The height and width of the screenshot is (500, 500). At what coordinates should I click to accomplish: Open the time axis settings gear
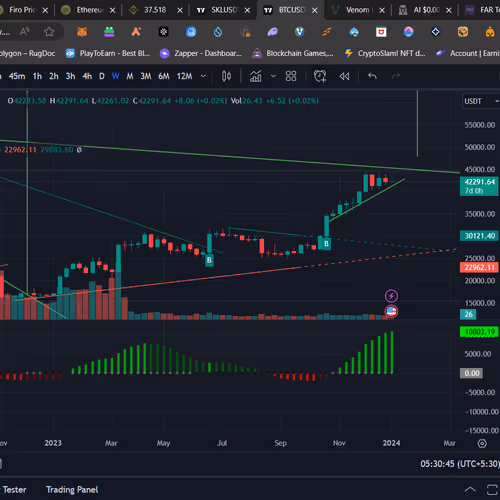(x=482, y=443)
